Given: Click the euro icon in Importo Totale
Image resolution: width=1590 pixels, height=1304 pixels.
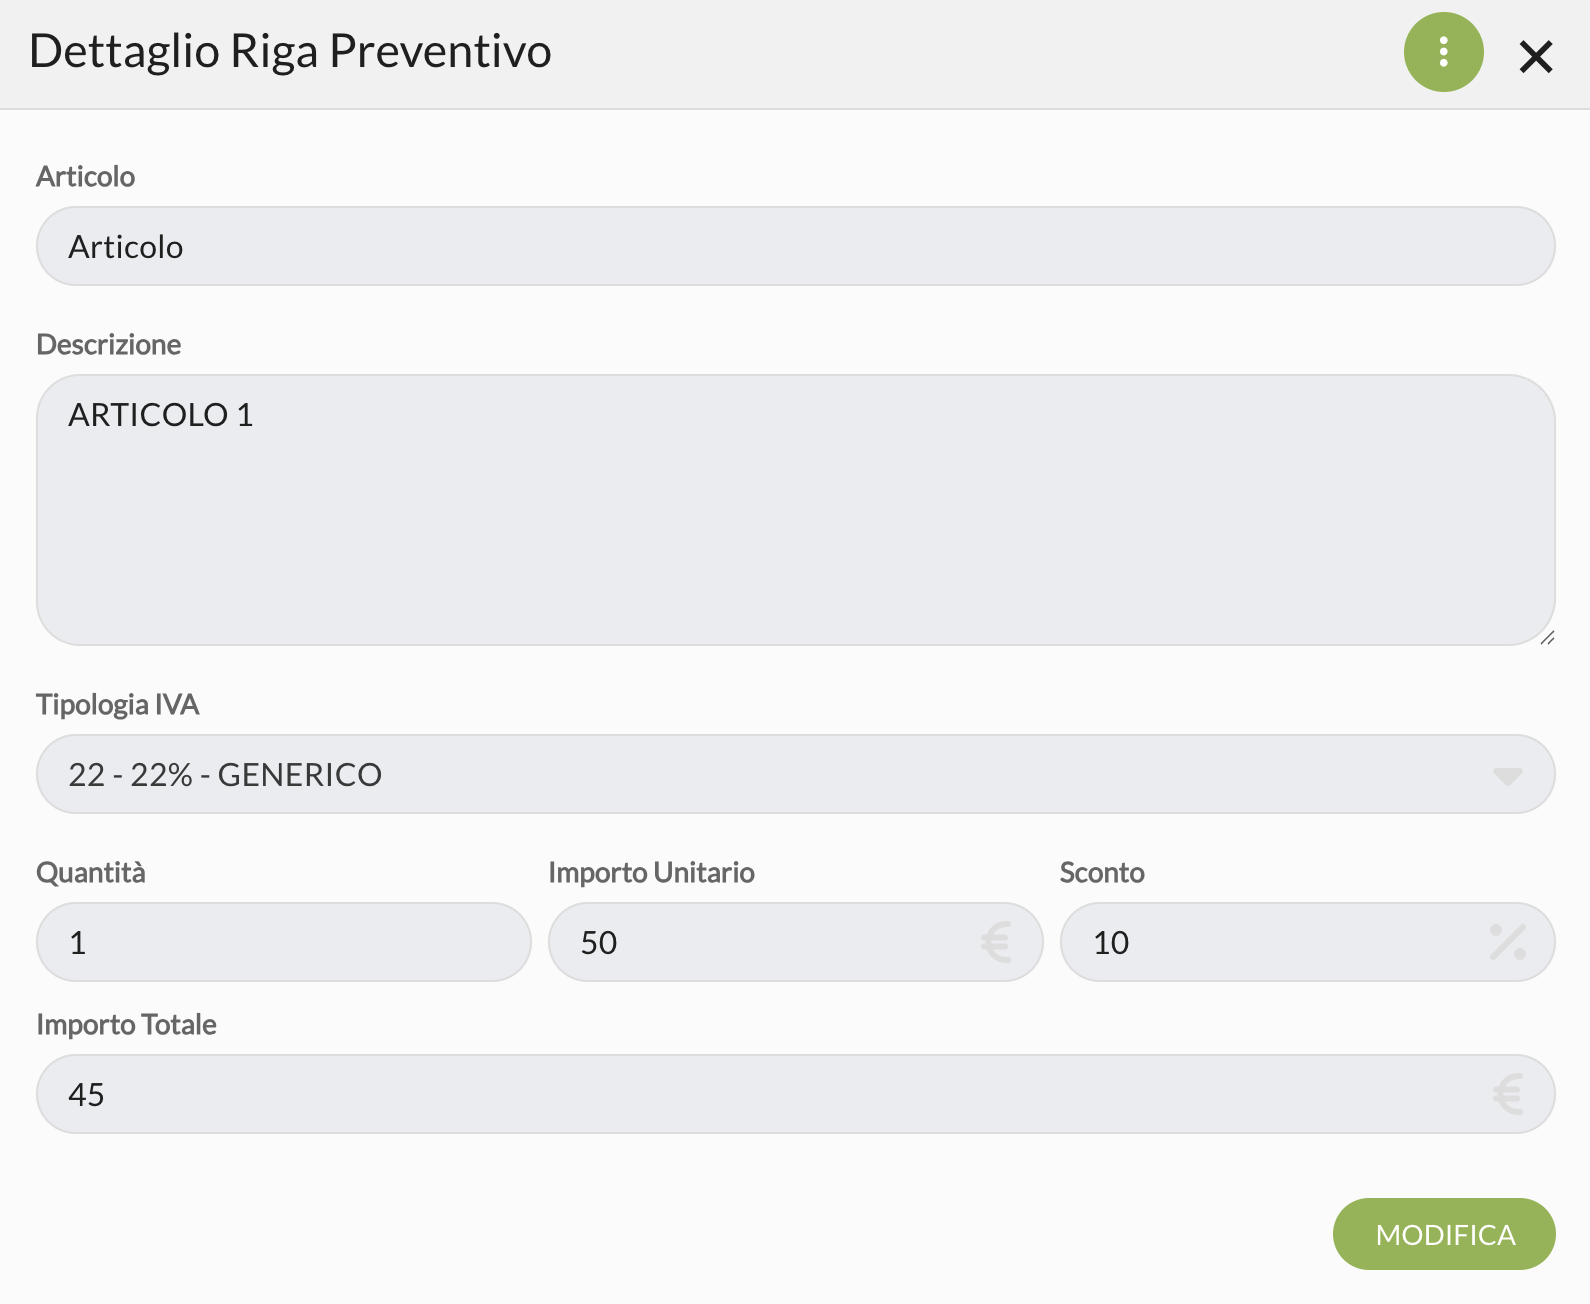Looking at the screenshot, I should click(x=1507, y=1094).
